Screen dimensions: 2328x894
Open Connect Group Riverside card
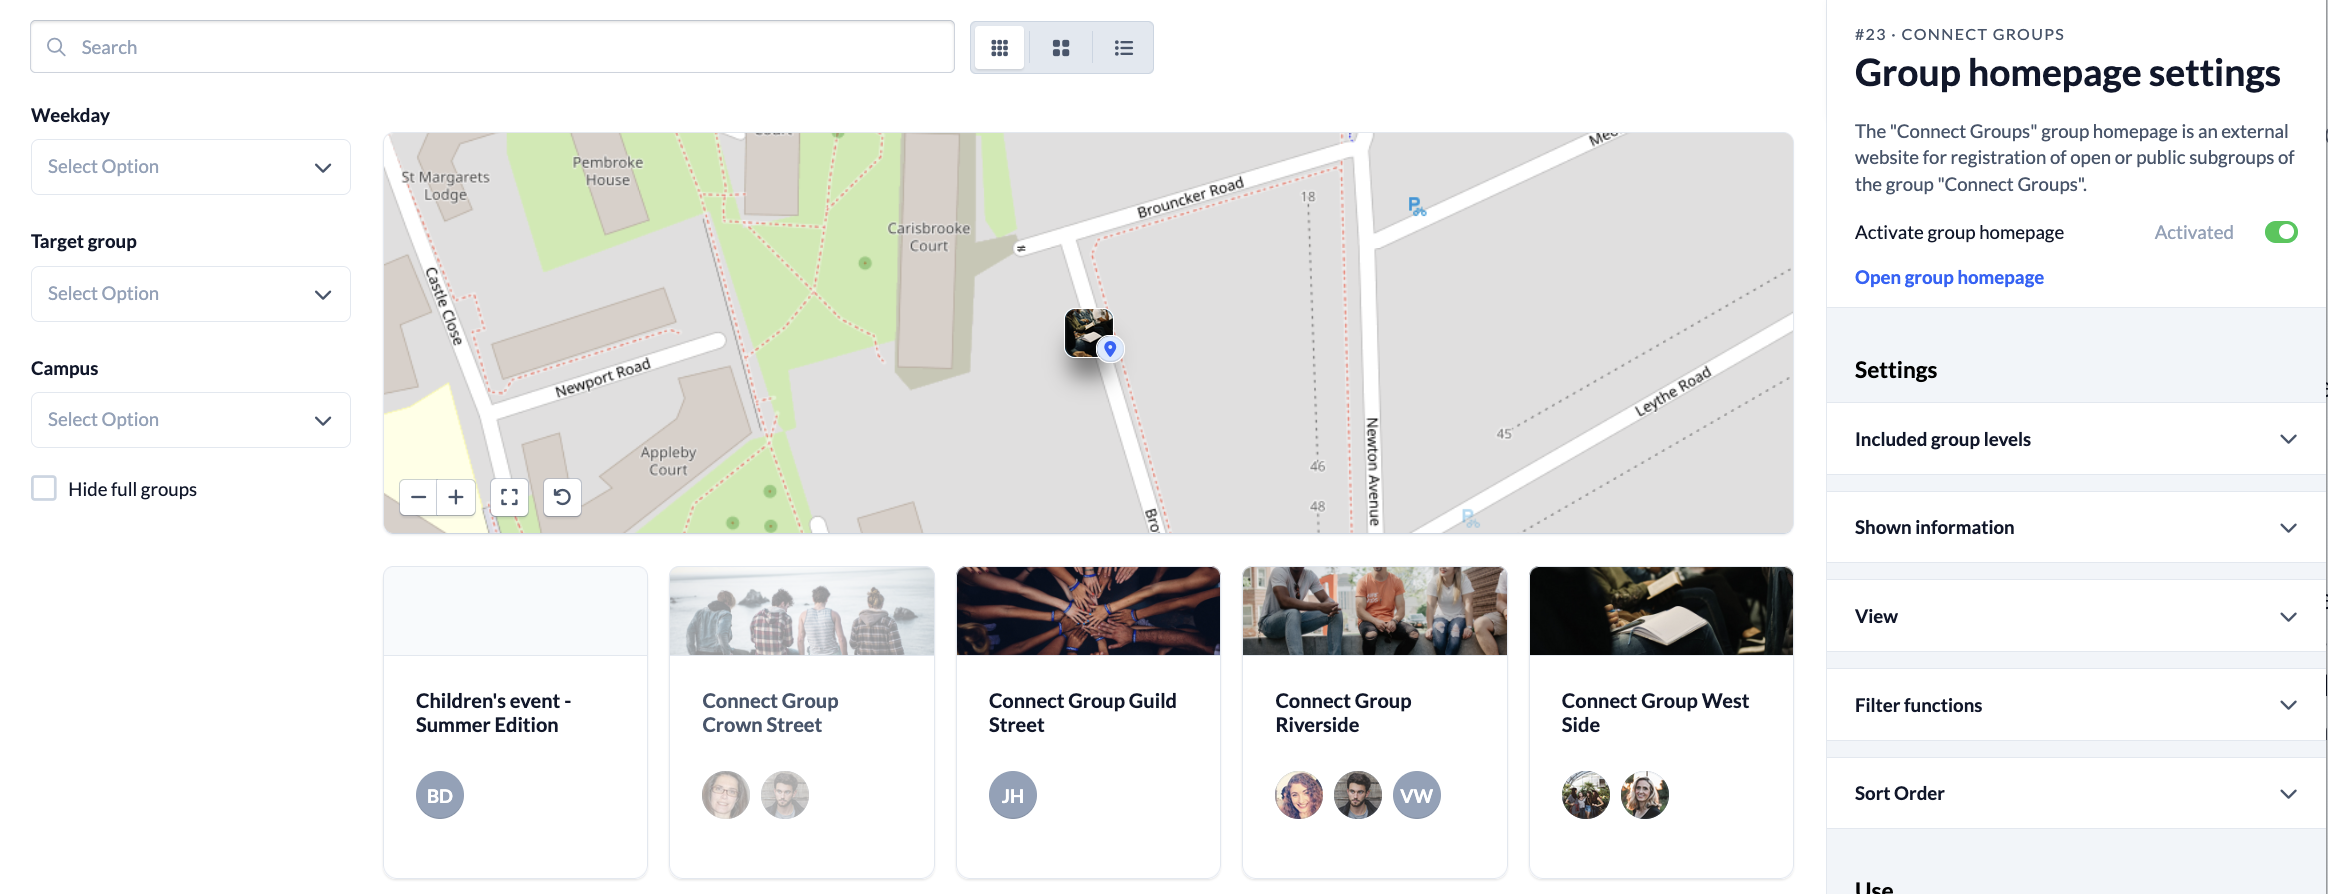coord(1373,712)
